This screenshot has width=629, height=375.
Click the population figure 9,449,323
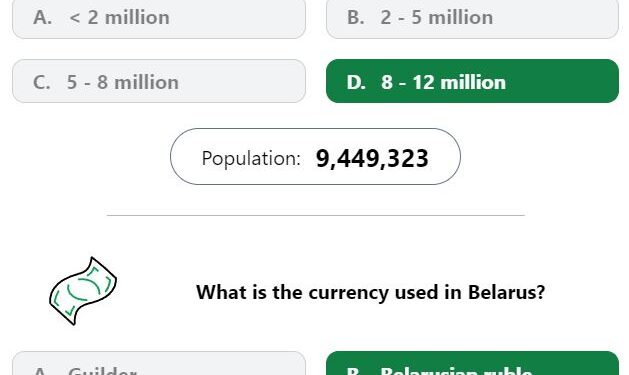[x=372, y=158]
